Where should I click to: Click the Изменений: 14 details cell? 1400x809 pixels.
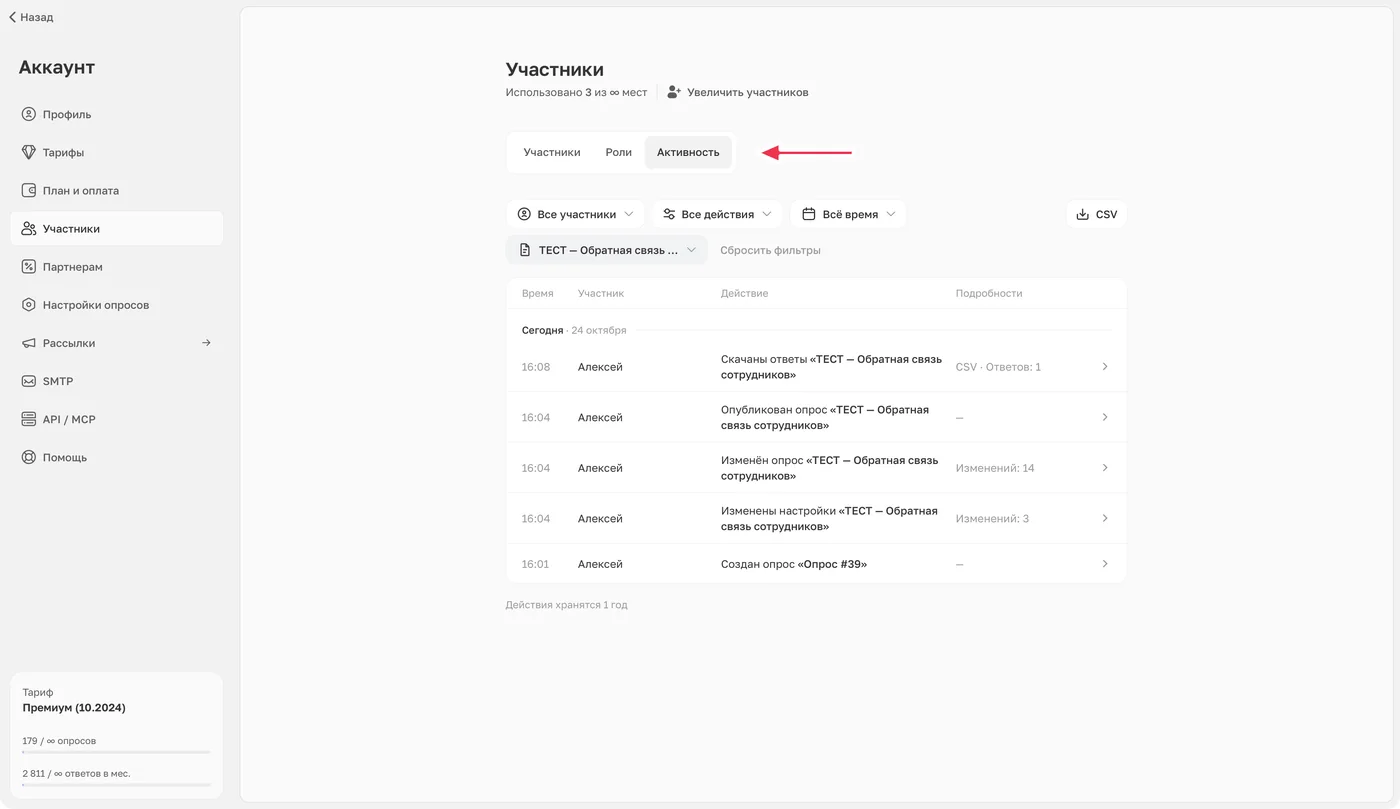[995, 468]
